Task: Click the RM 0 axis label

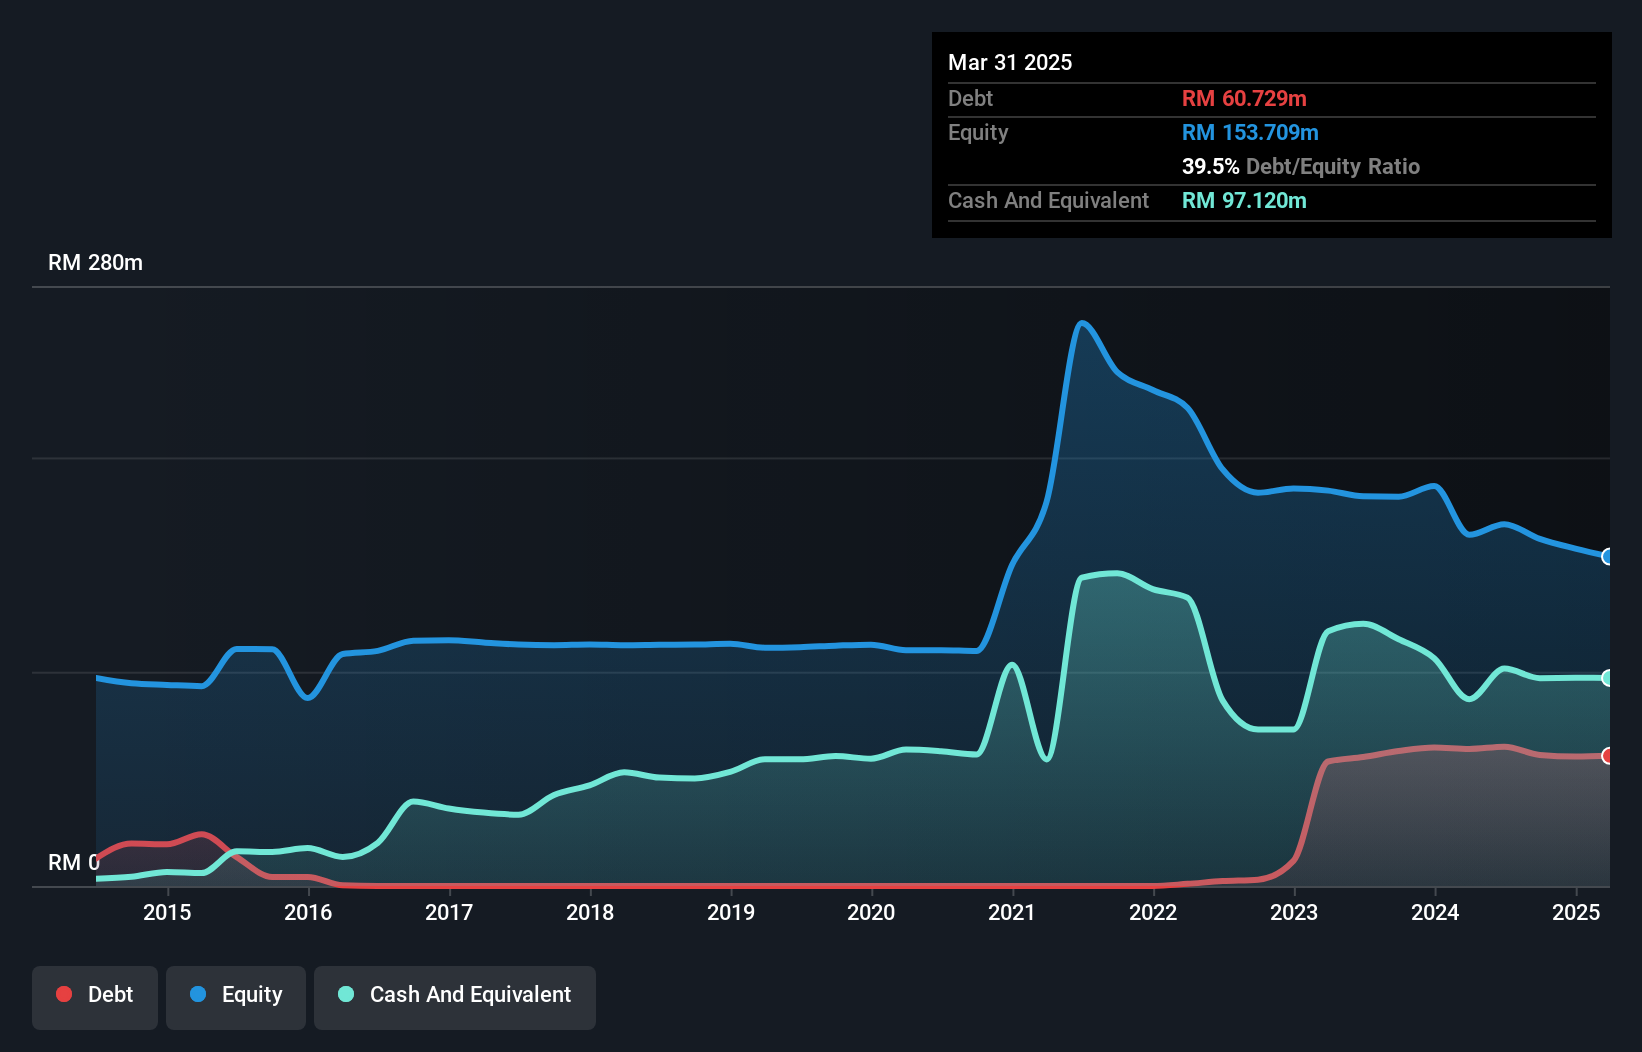Action: click(74, 862)
